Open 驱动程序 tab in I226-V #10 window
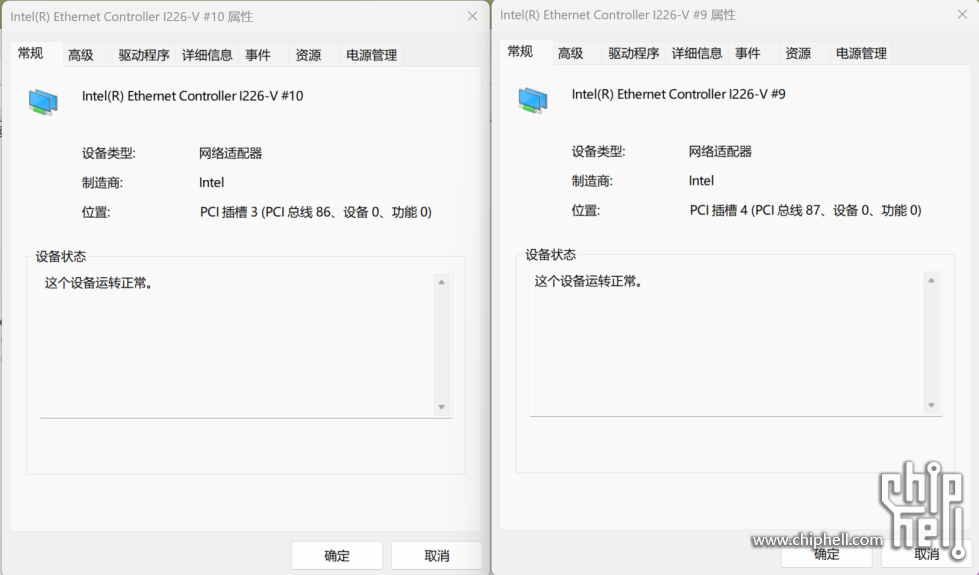The height and width of the screenshot is (575, 979). coord(144,55)
